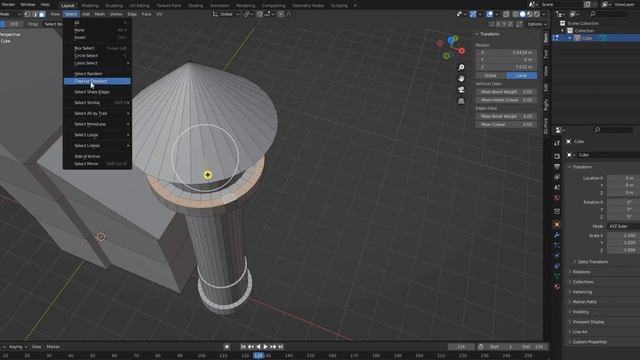Switch to the UV Editing workspace tab
Image resolution: width=640 pixels, height=360 pixels.
[140, 6]
